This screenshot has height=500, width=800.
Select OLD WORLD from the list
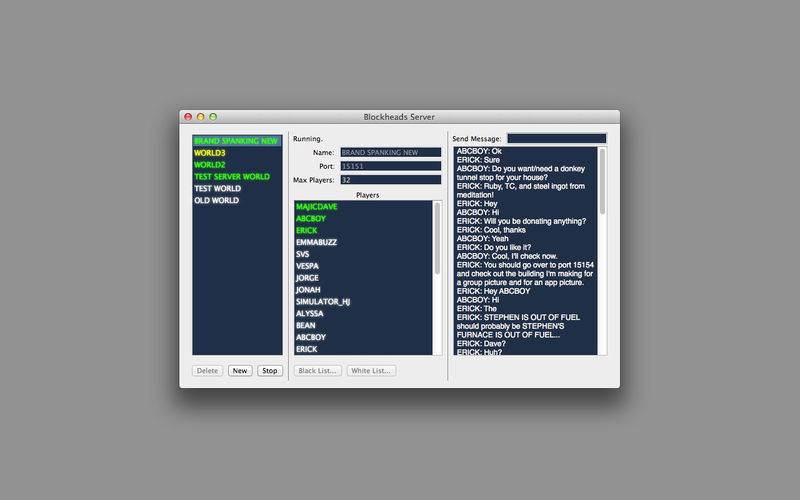pos(217,200)
